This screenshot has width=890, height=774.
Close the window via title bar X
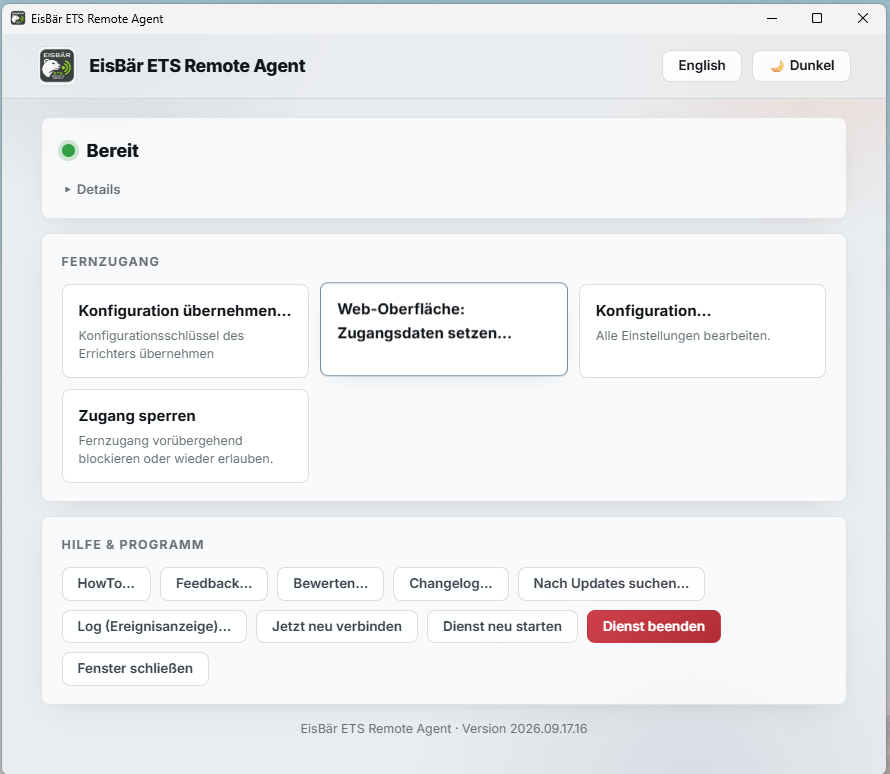(863, 18)
